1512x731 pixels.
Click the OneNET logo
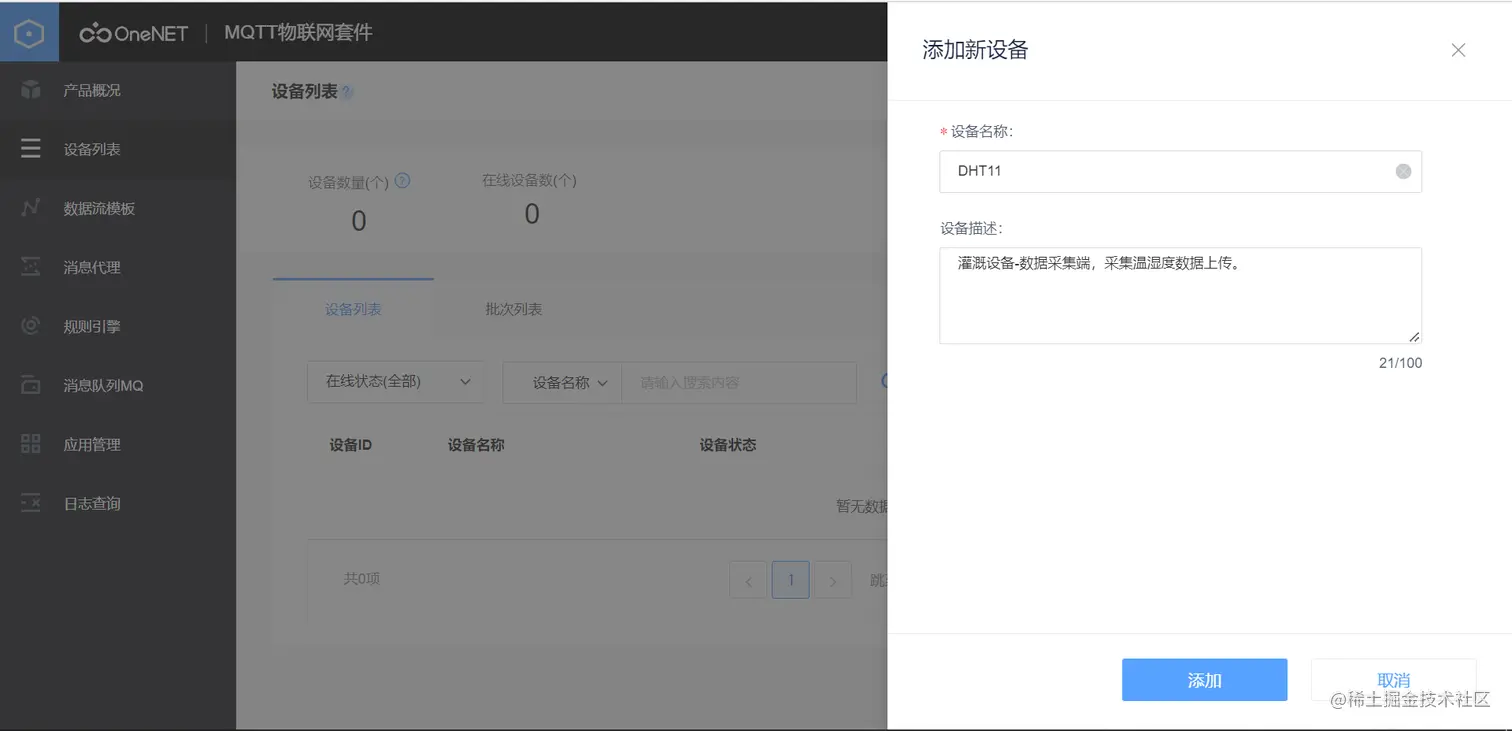[x=134, y=33]
